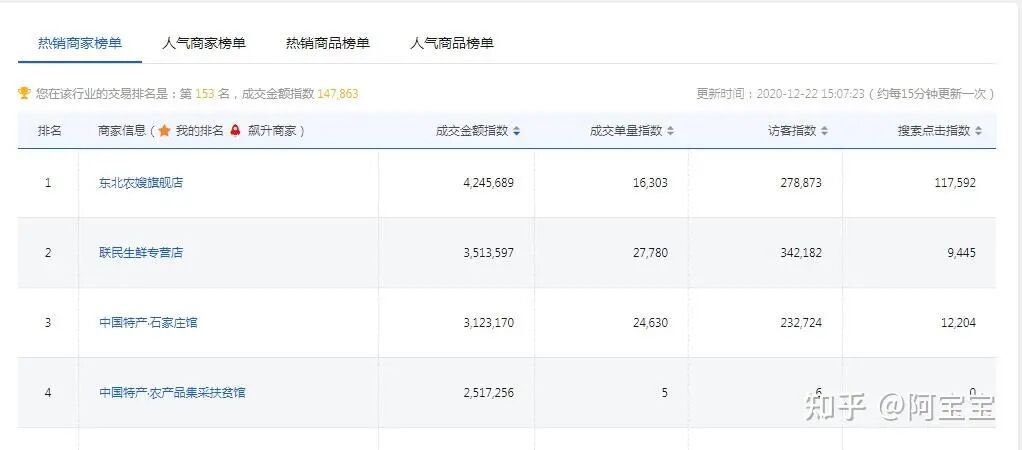This screenshot has width=1022, height=450.
Task: Select value 4,245,689 in first row
Action: point(488,183)
